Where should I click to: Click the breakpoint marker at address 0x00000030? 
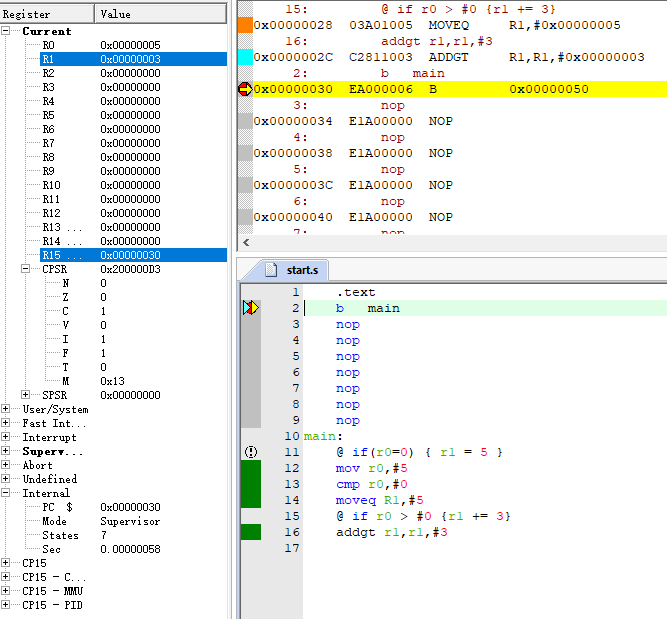point(245,89)
